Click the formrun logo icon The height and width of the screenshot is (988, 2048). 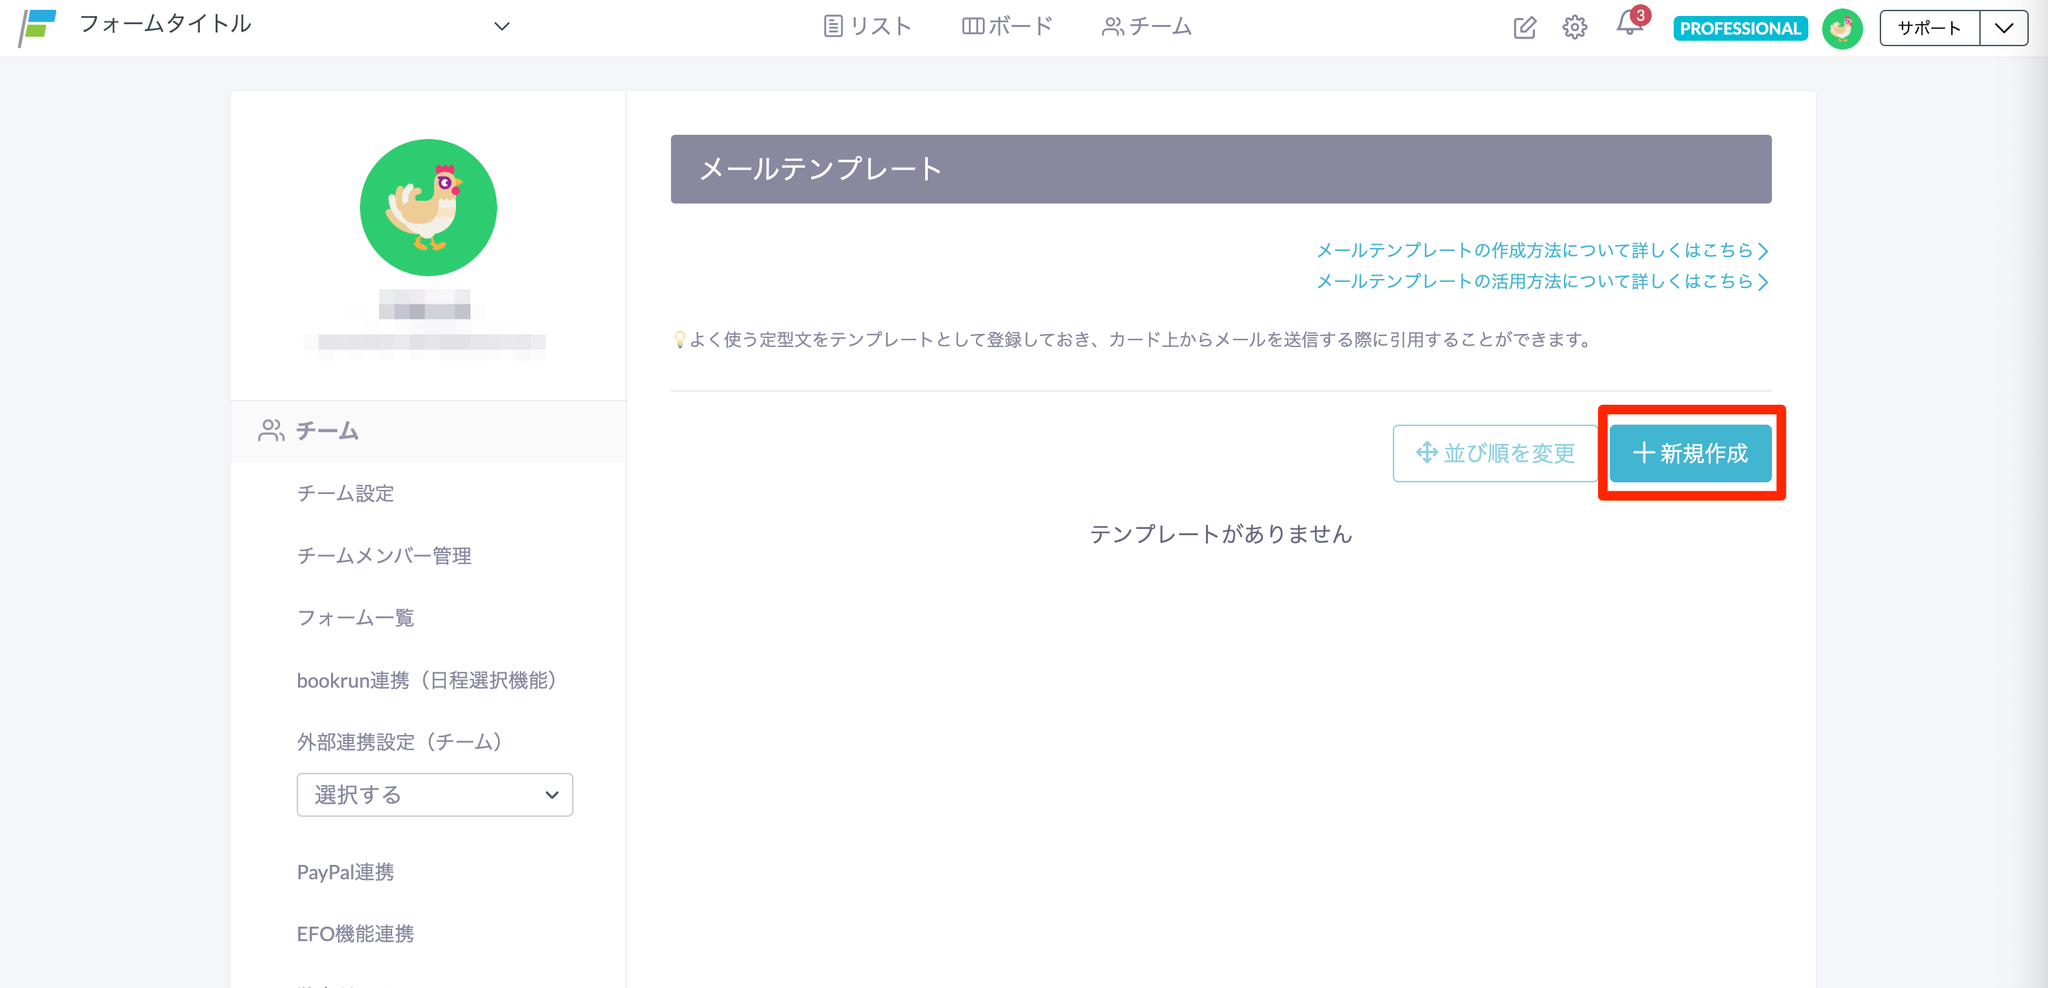(38, 27)
